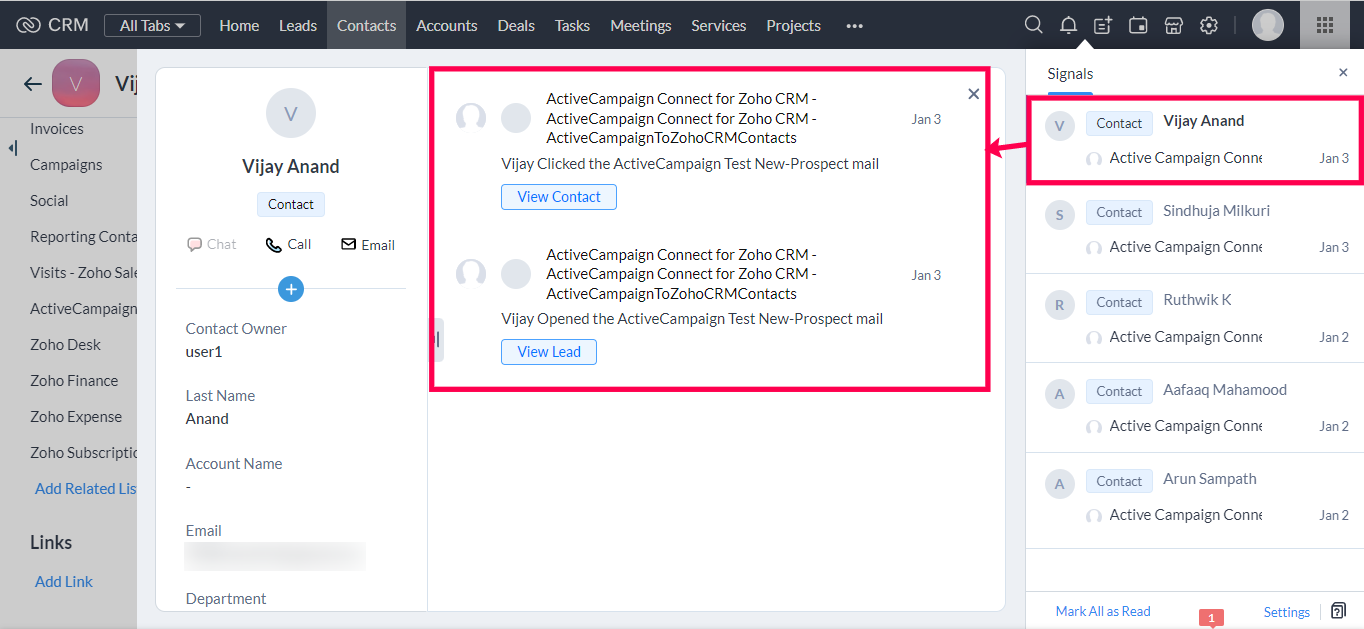Image resolution: width=1364 pixels, height=629 pixels.
Task: Select Social in related list
Action: [49, 201]
